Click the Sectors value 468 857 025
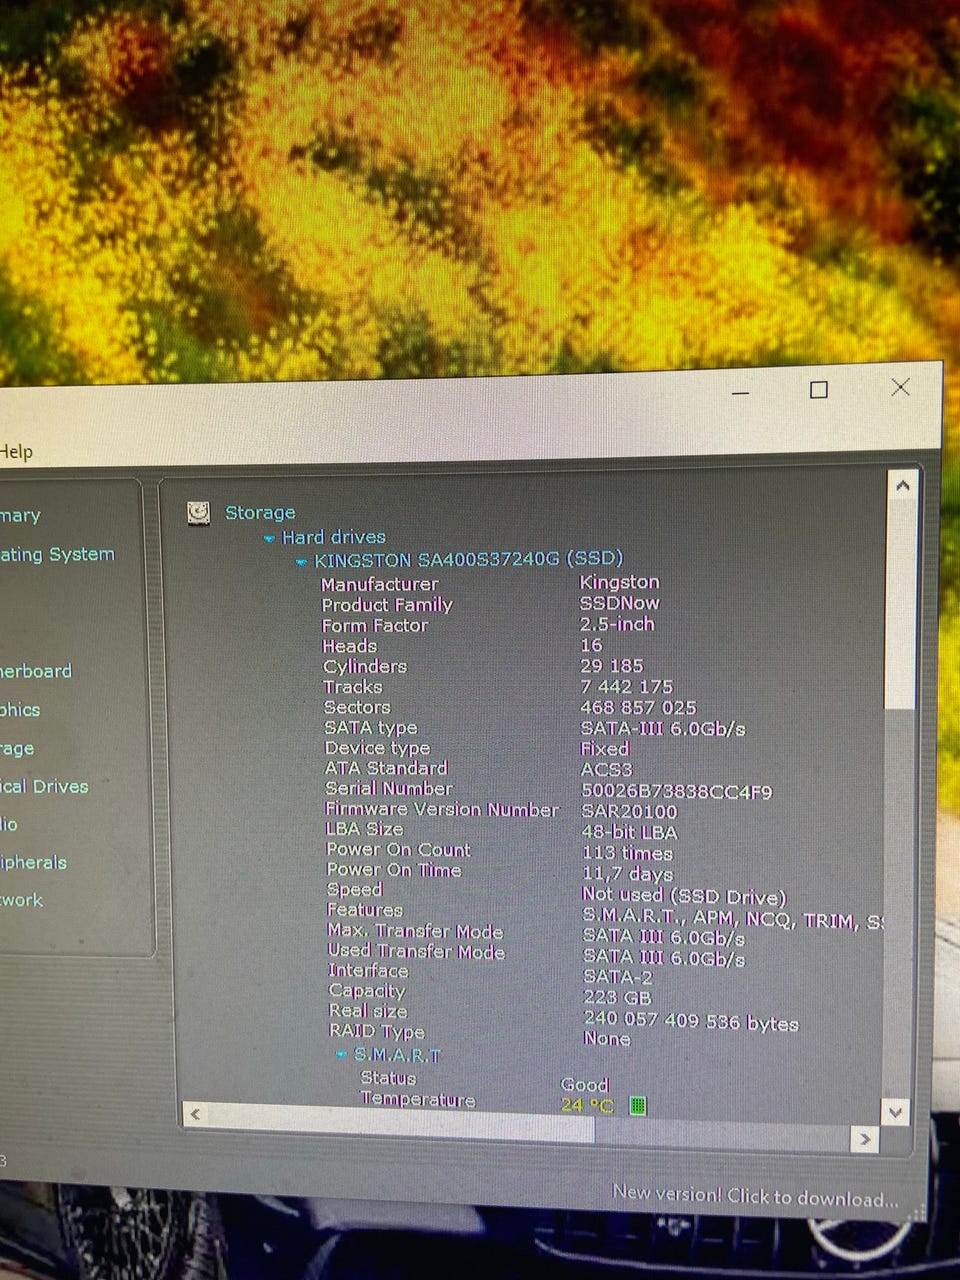 639,707
